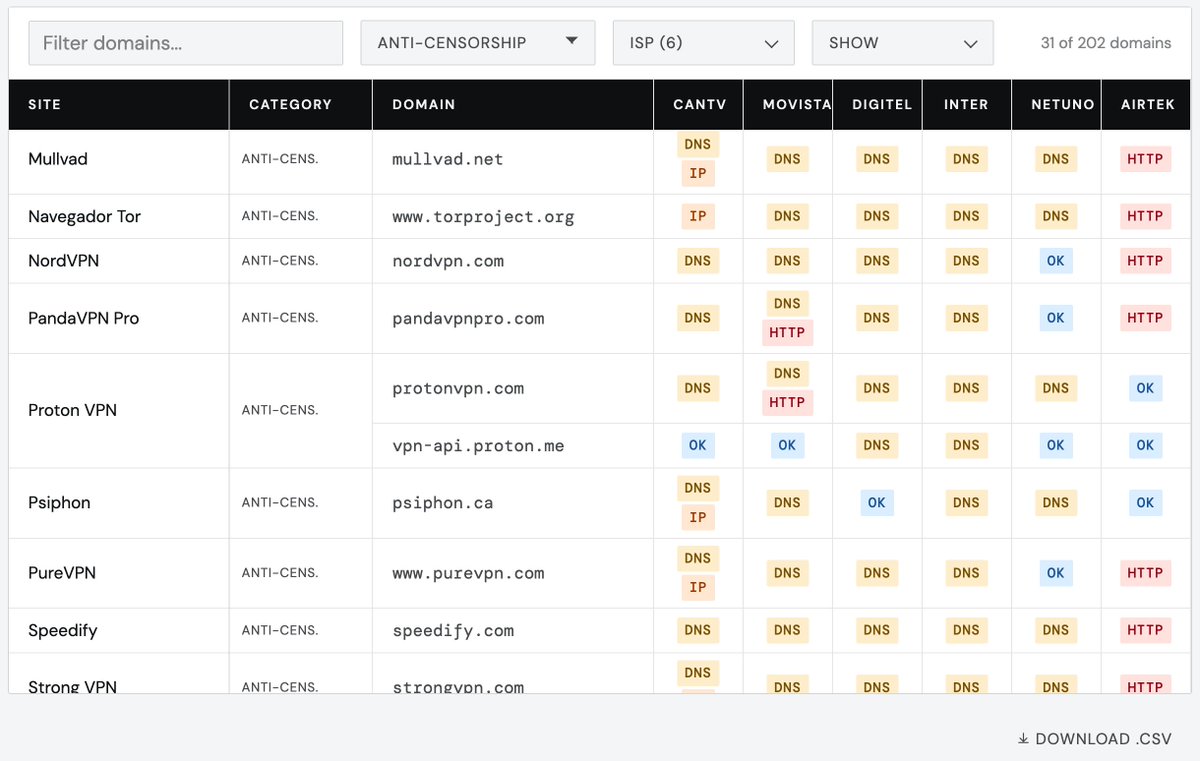Click the DIGITEL column header
The height and width of the screenshot is (761, 1200).
(877, 104)
